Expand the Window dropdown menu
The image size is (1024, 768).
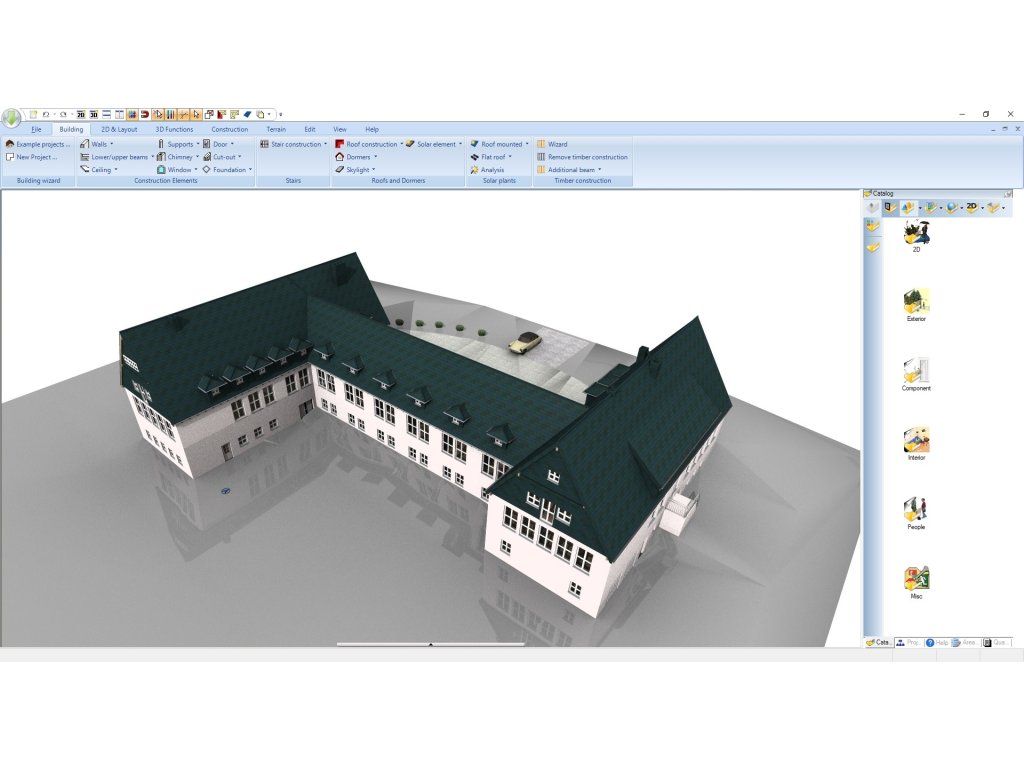coord(197,170)
